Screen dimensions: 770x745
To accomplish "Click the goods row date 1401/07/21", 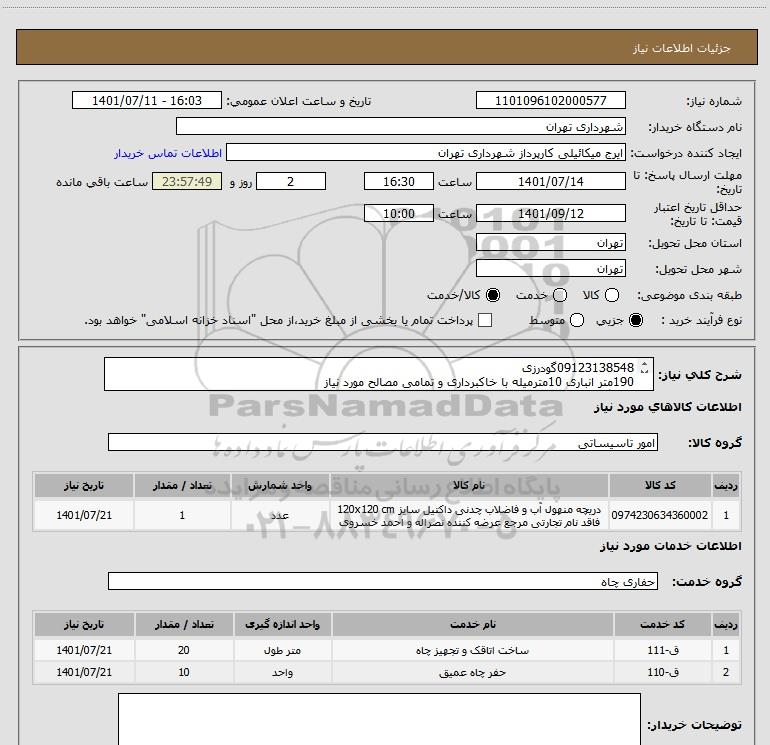I will click(x=84, y=515).
